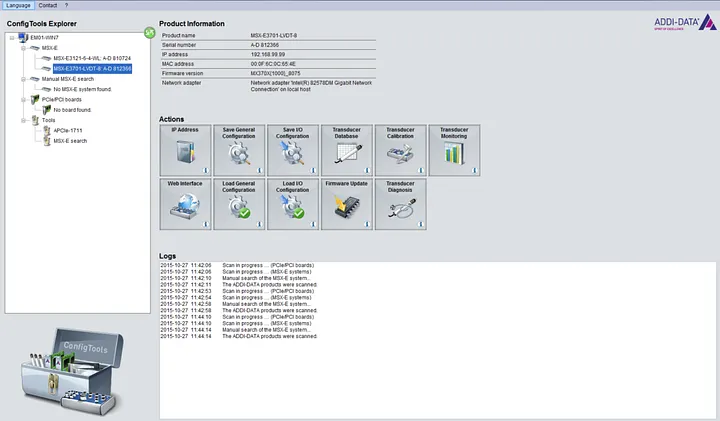Show info for Load General Configuration

click(x=259, y=224)
